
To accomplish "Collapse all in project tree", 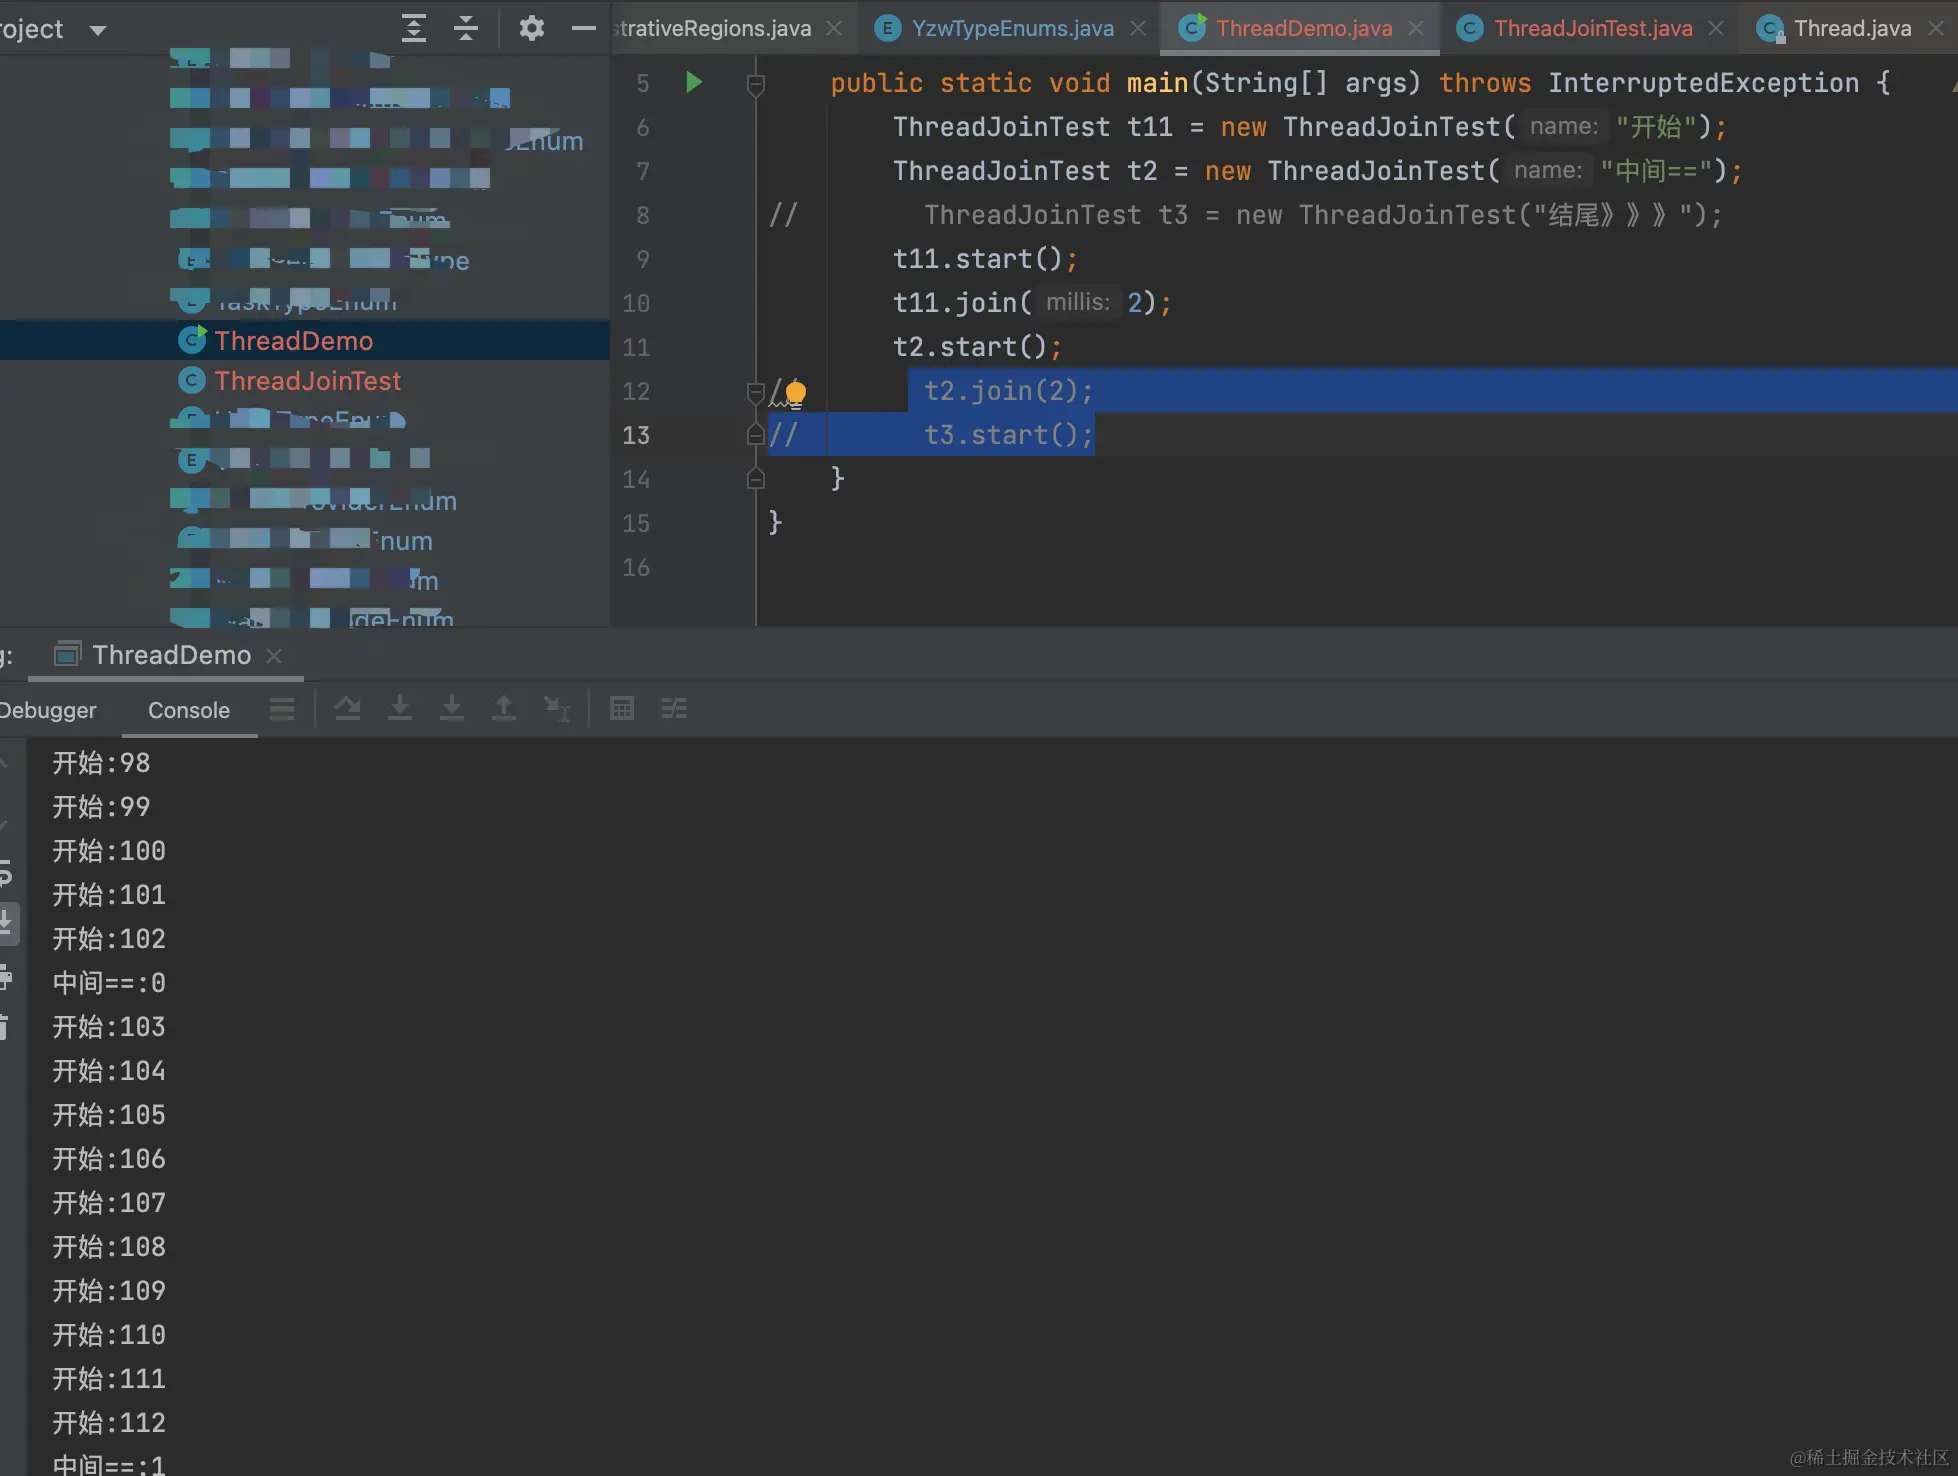I will (x=466, y=28).
